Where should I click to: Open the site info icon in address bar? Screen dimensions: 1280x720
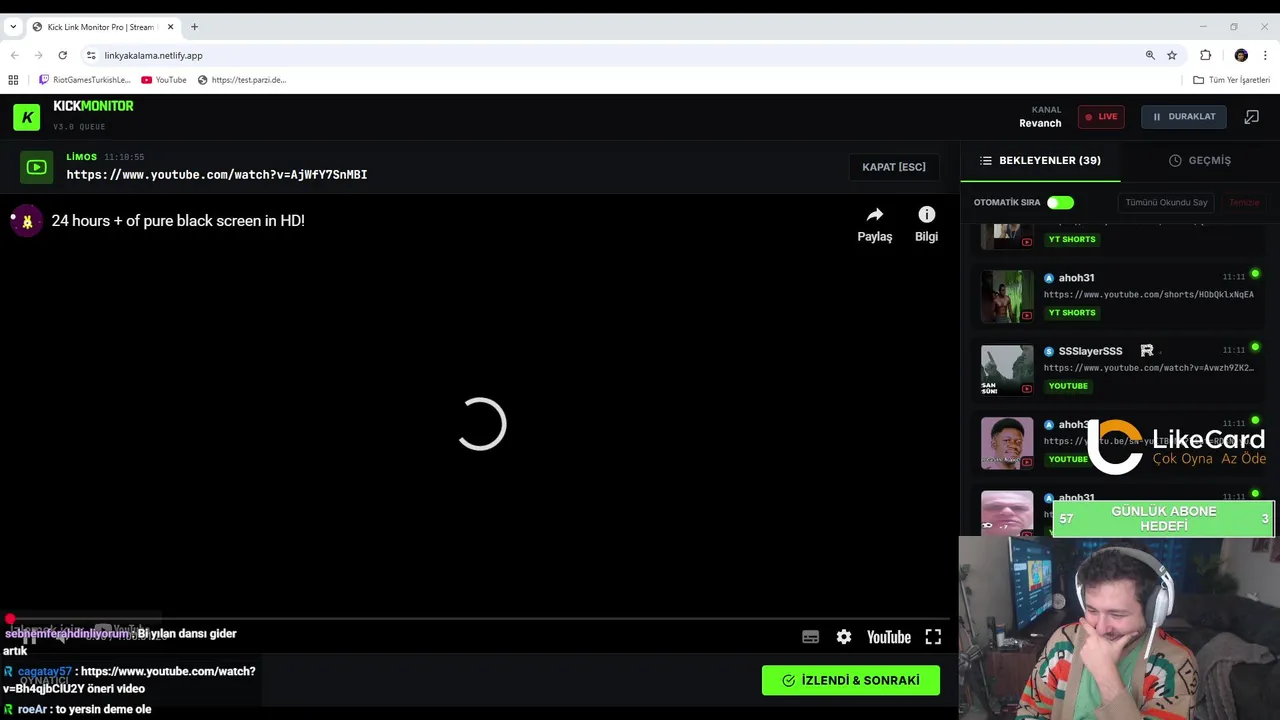point(91,55)
